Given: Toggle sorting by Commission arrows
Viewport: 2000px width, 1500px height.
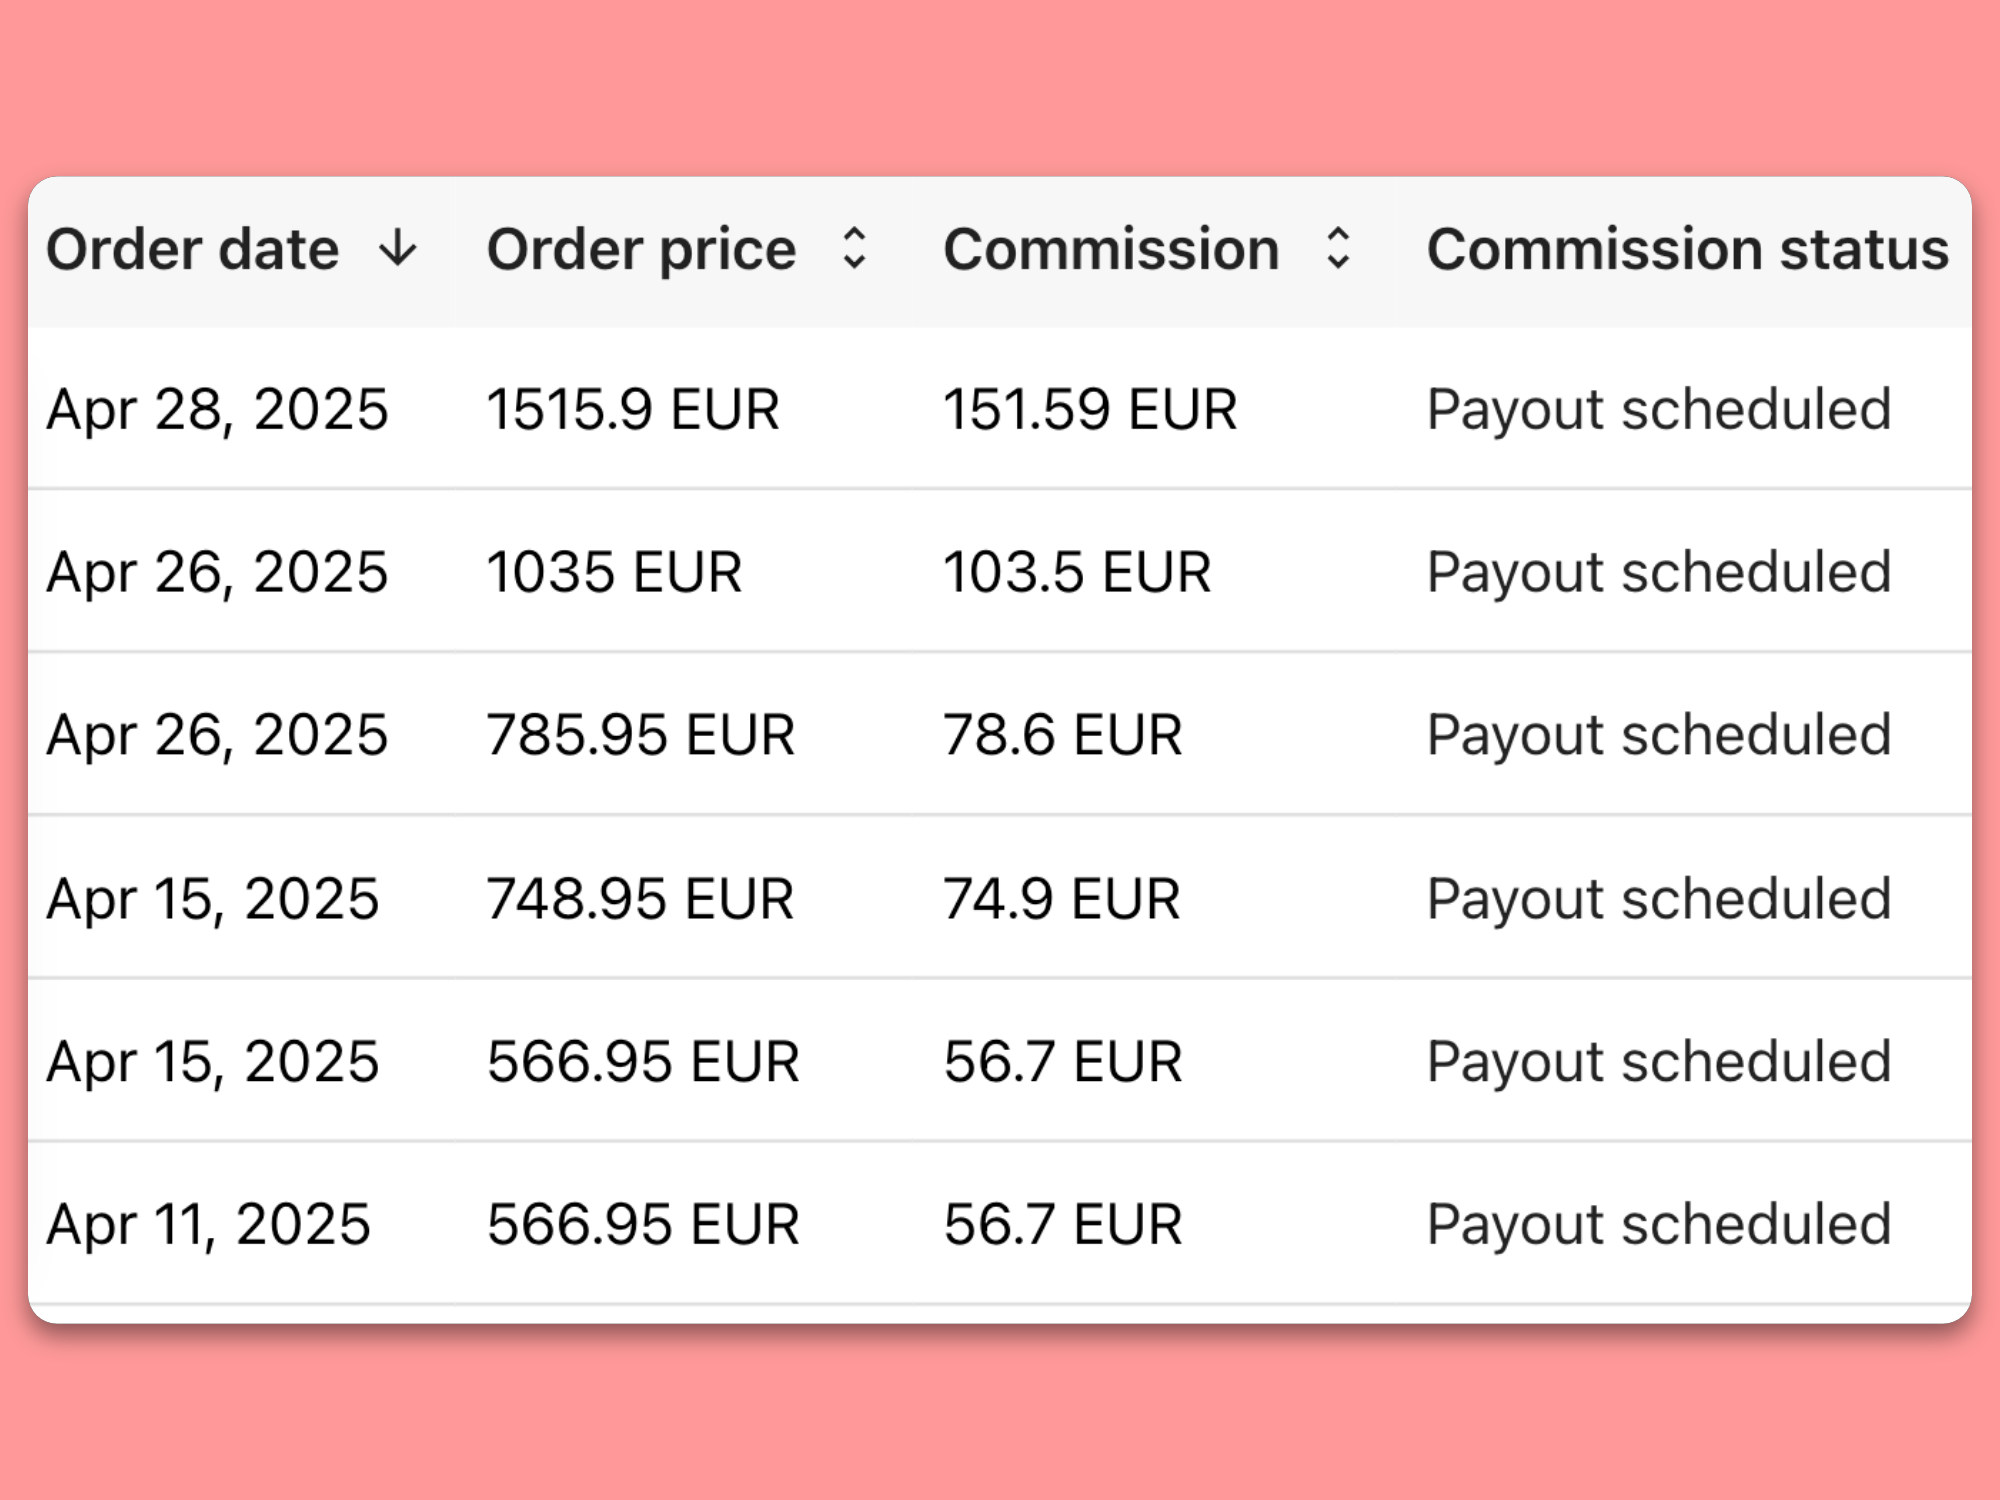Looking at the screenshot, I should pos(1338,248).
